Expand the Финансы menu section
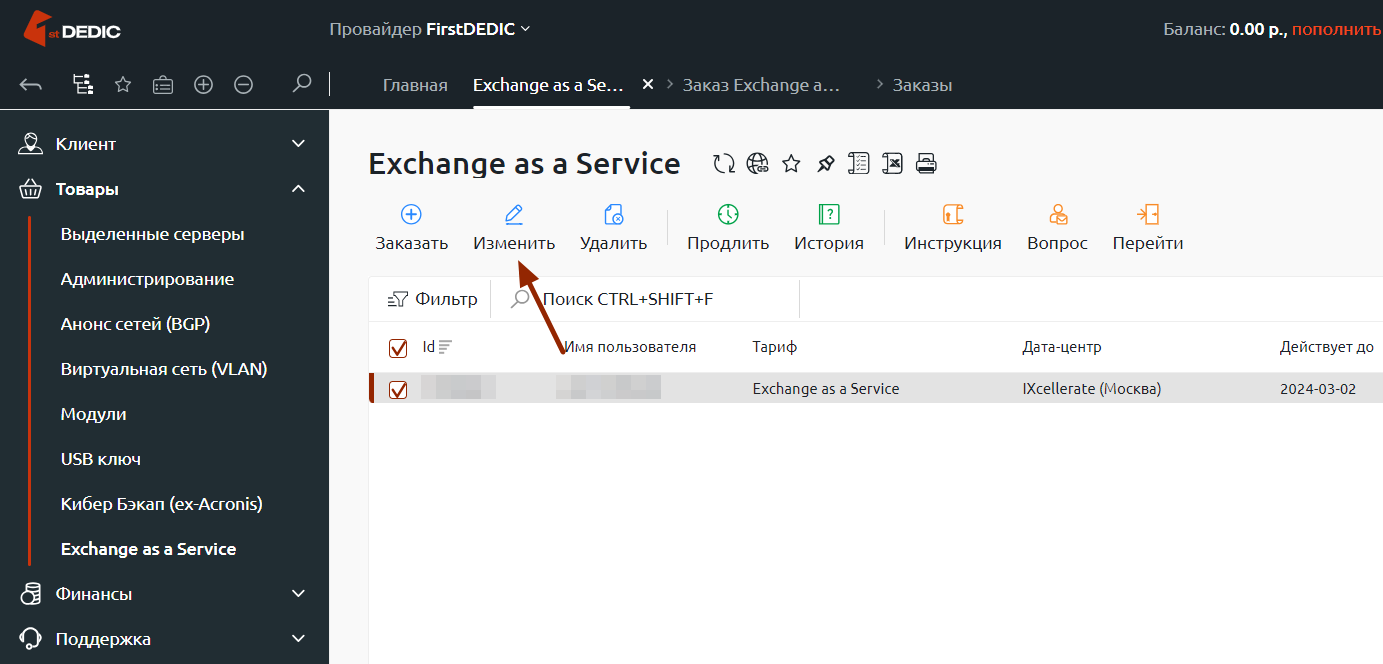The image size is (1383, 664). 164,594
